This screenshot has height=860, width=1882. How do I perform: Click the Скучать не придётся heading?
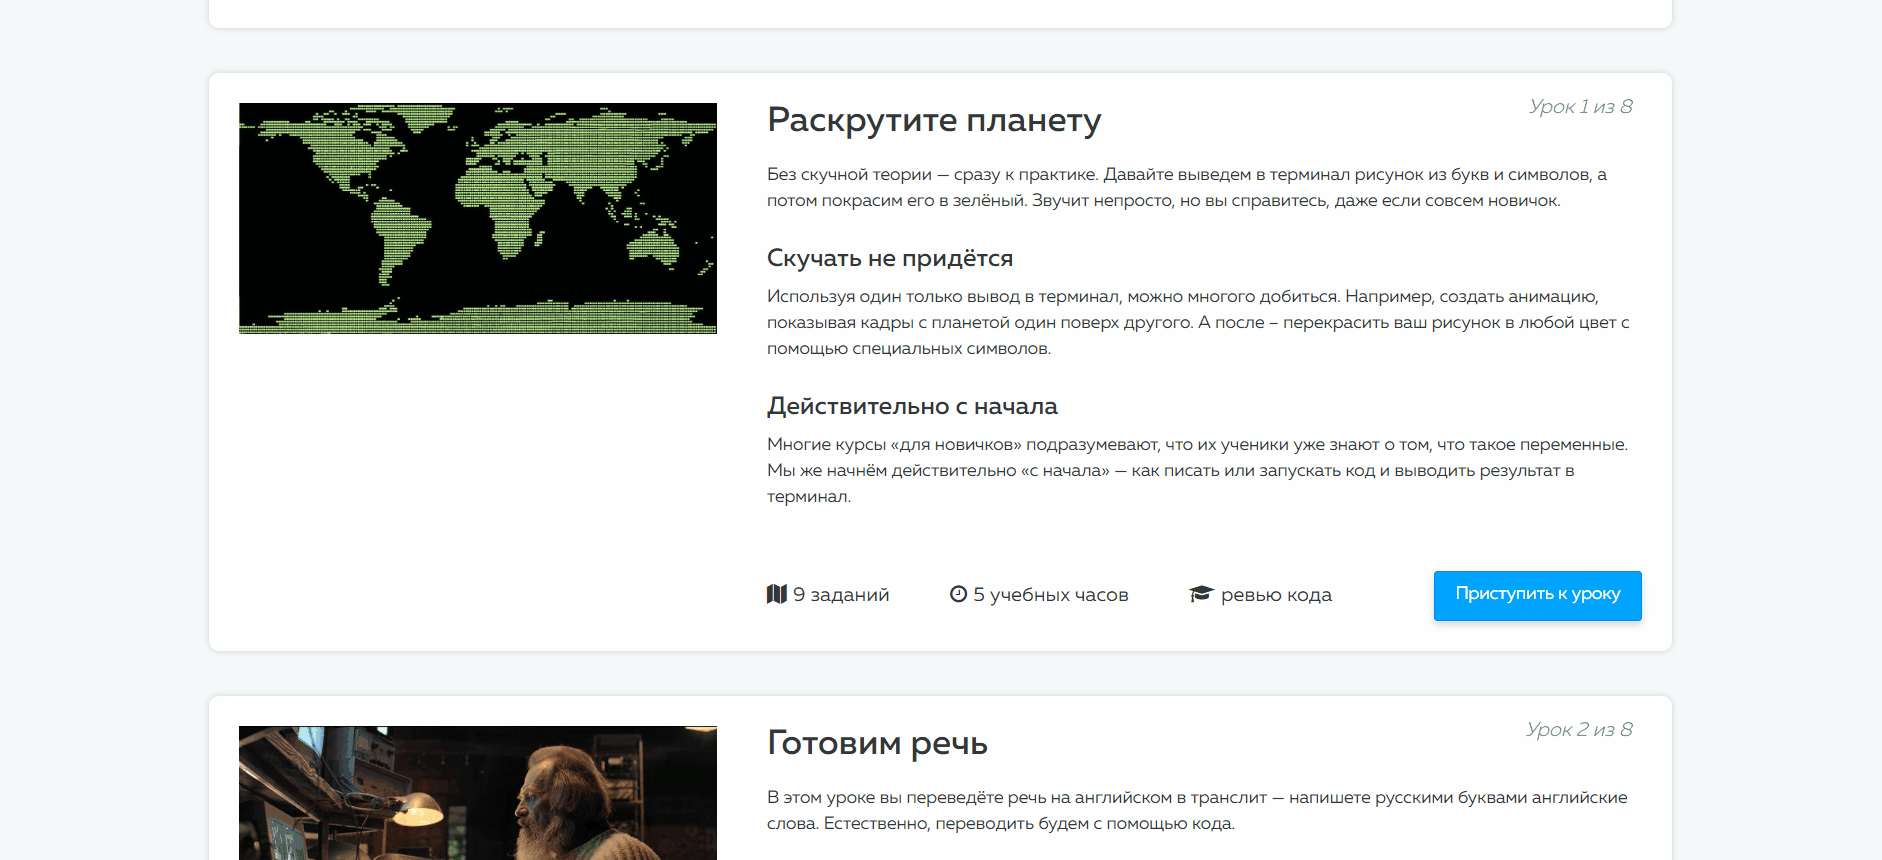(890, 258)
